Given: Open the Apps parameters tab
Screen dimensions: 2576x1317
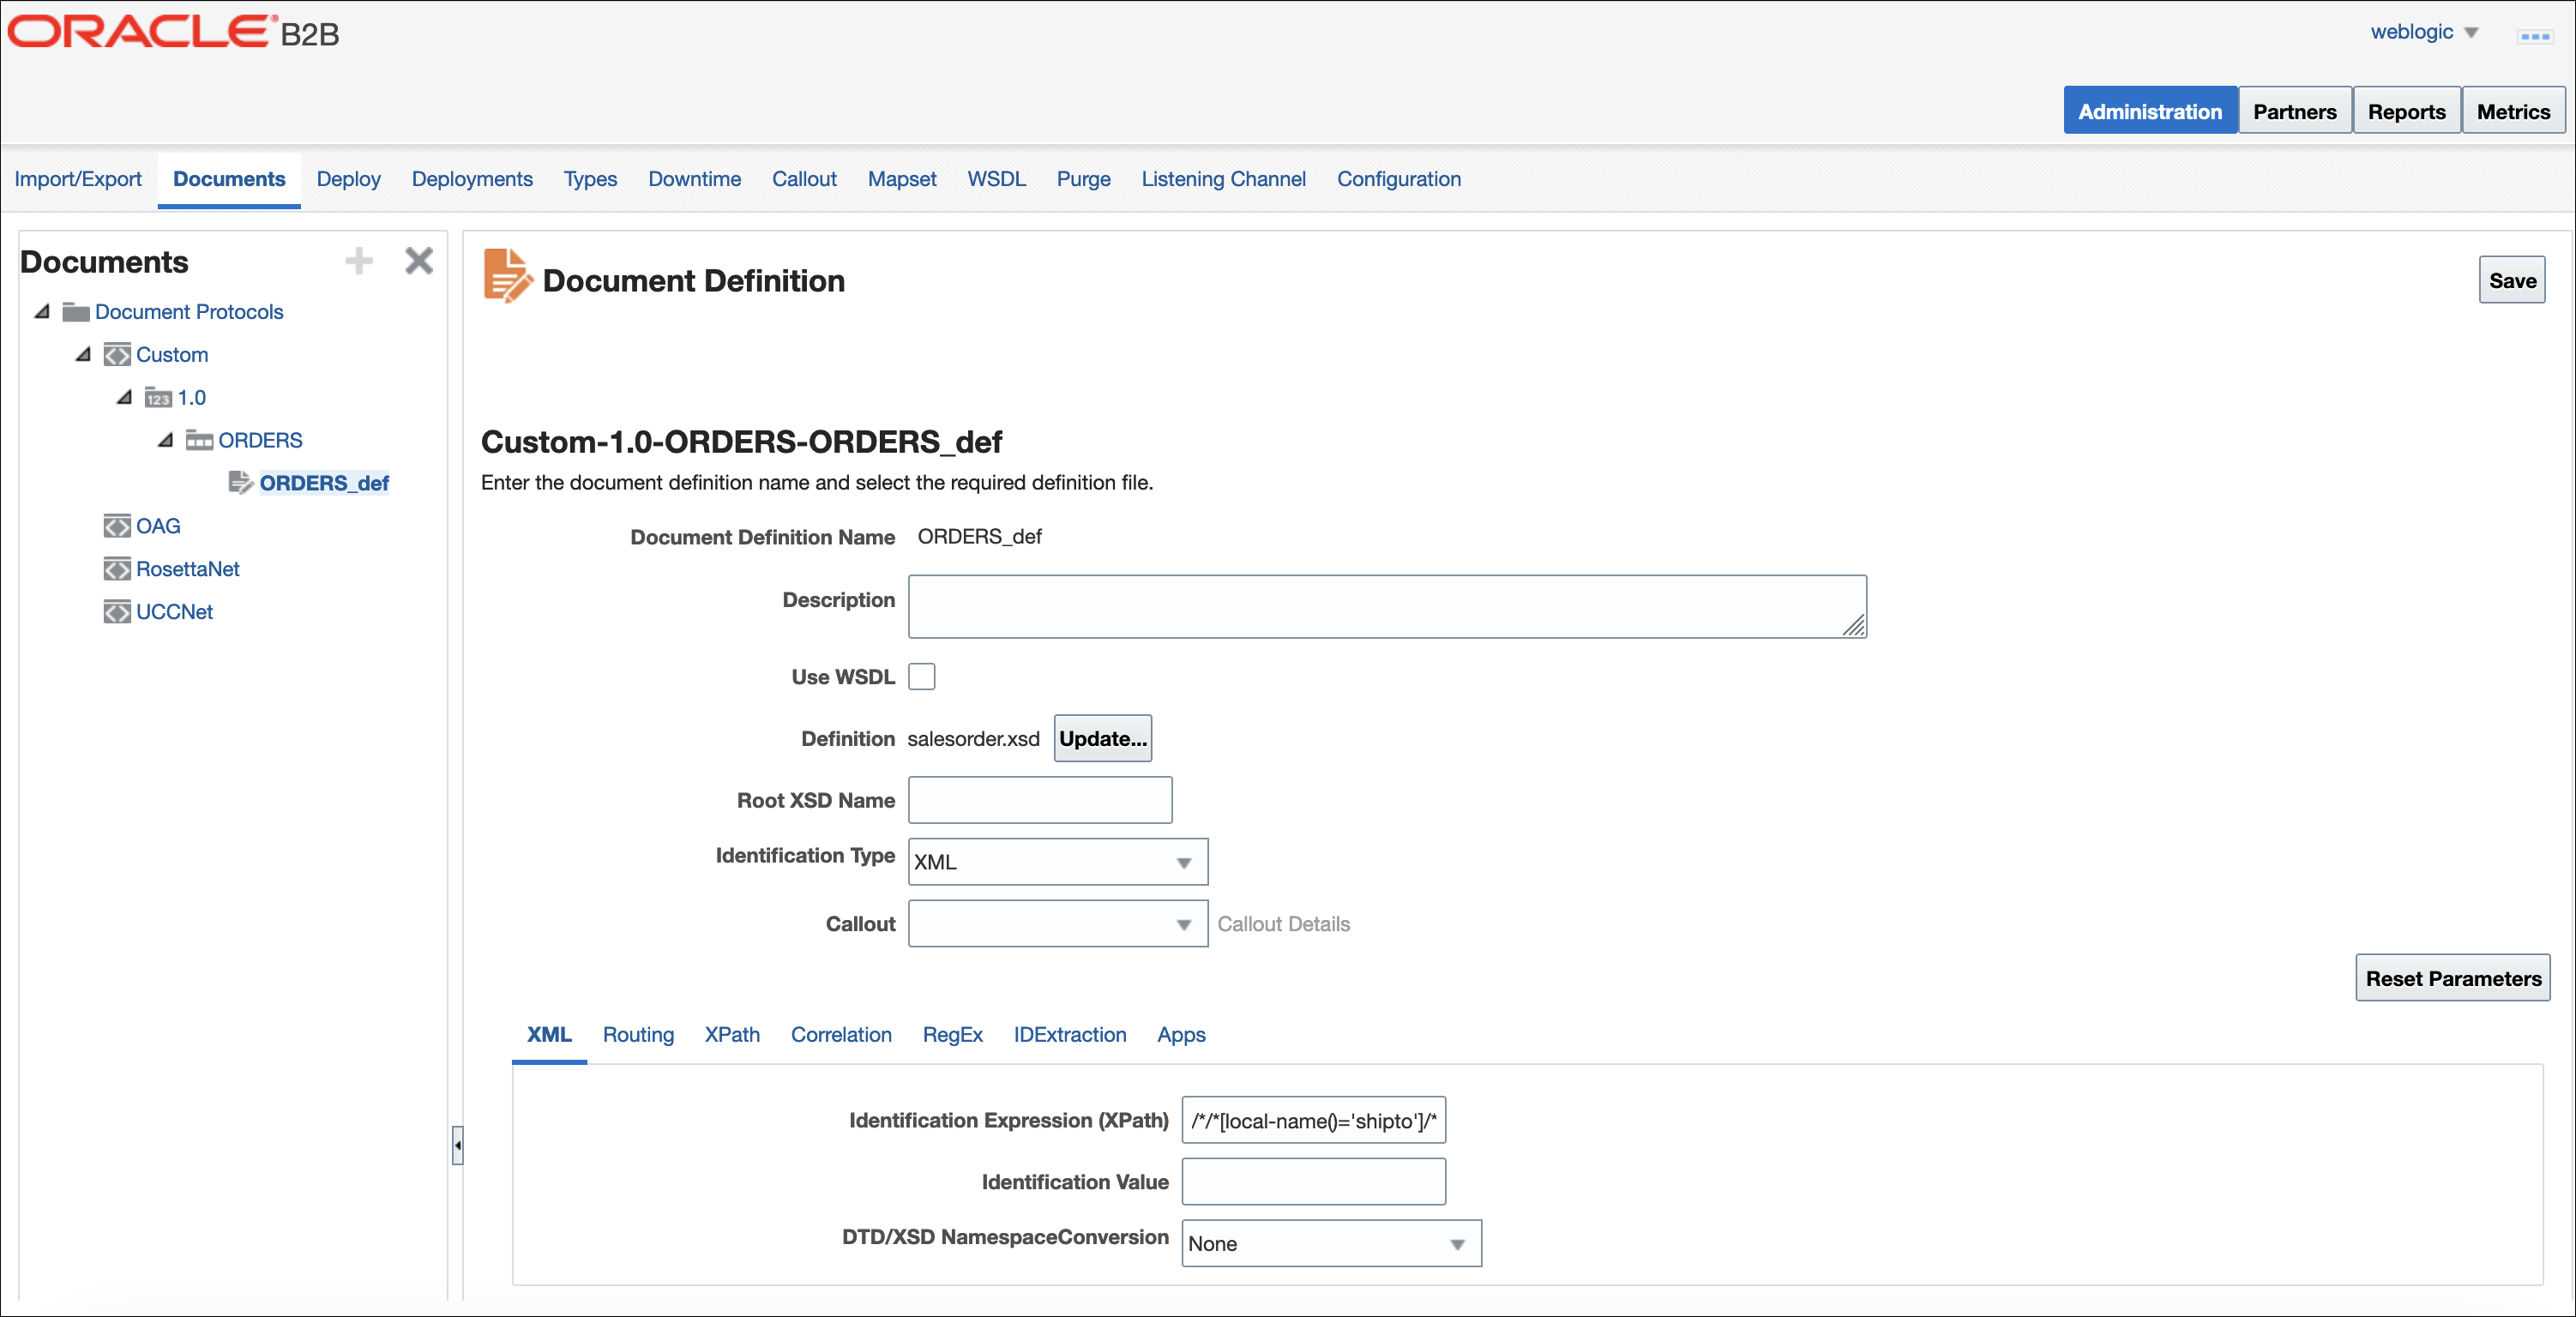Looking at the screenshot, I should click(1181, 1035).
